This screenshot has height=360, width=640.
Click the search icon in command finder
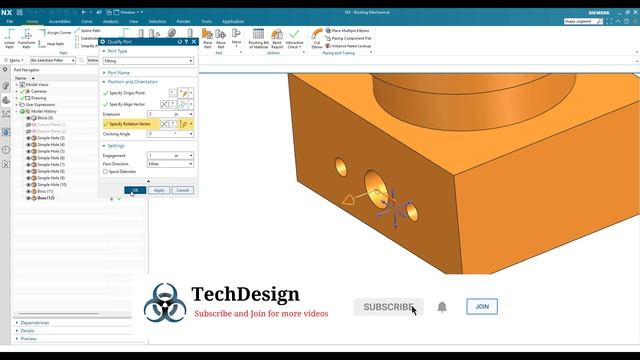(x=600, y=21)
